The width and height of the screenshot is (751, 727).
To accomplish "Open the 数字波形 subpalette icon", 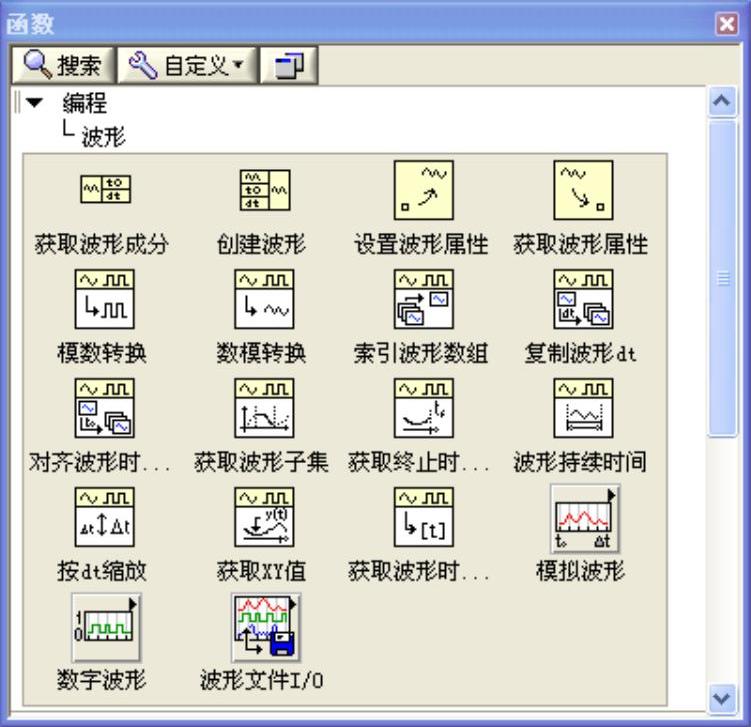I will pos(106,627).
